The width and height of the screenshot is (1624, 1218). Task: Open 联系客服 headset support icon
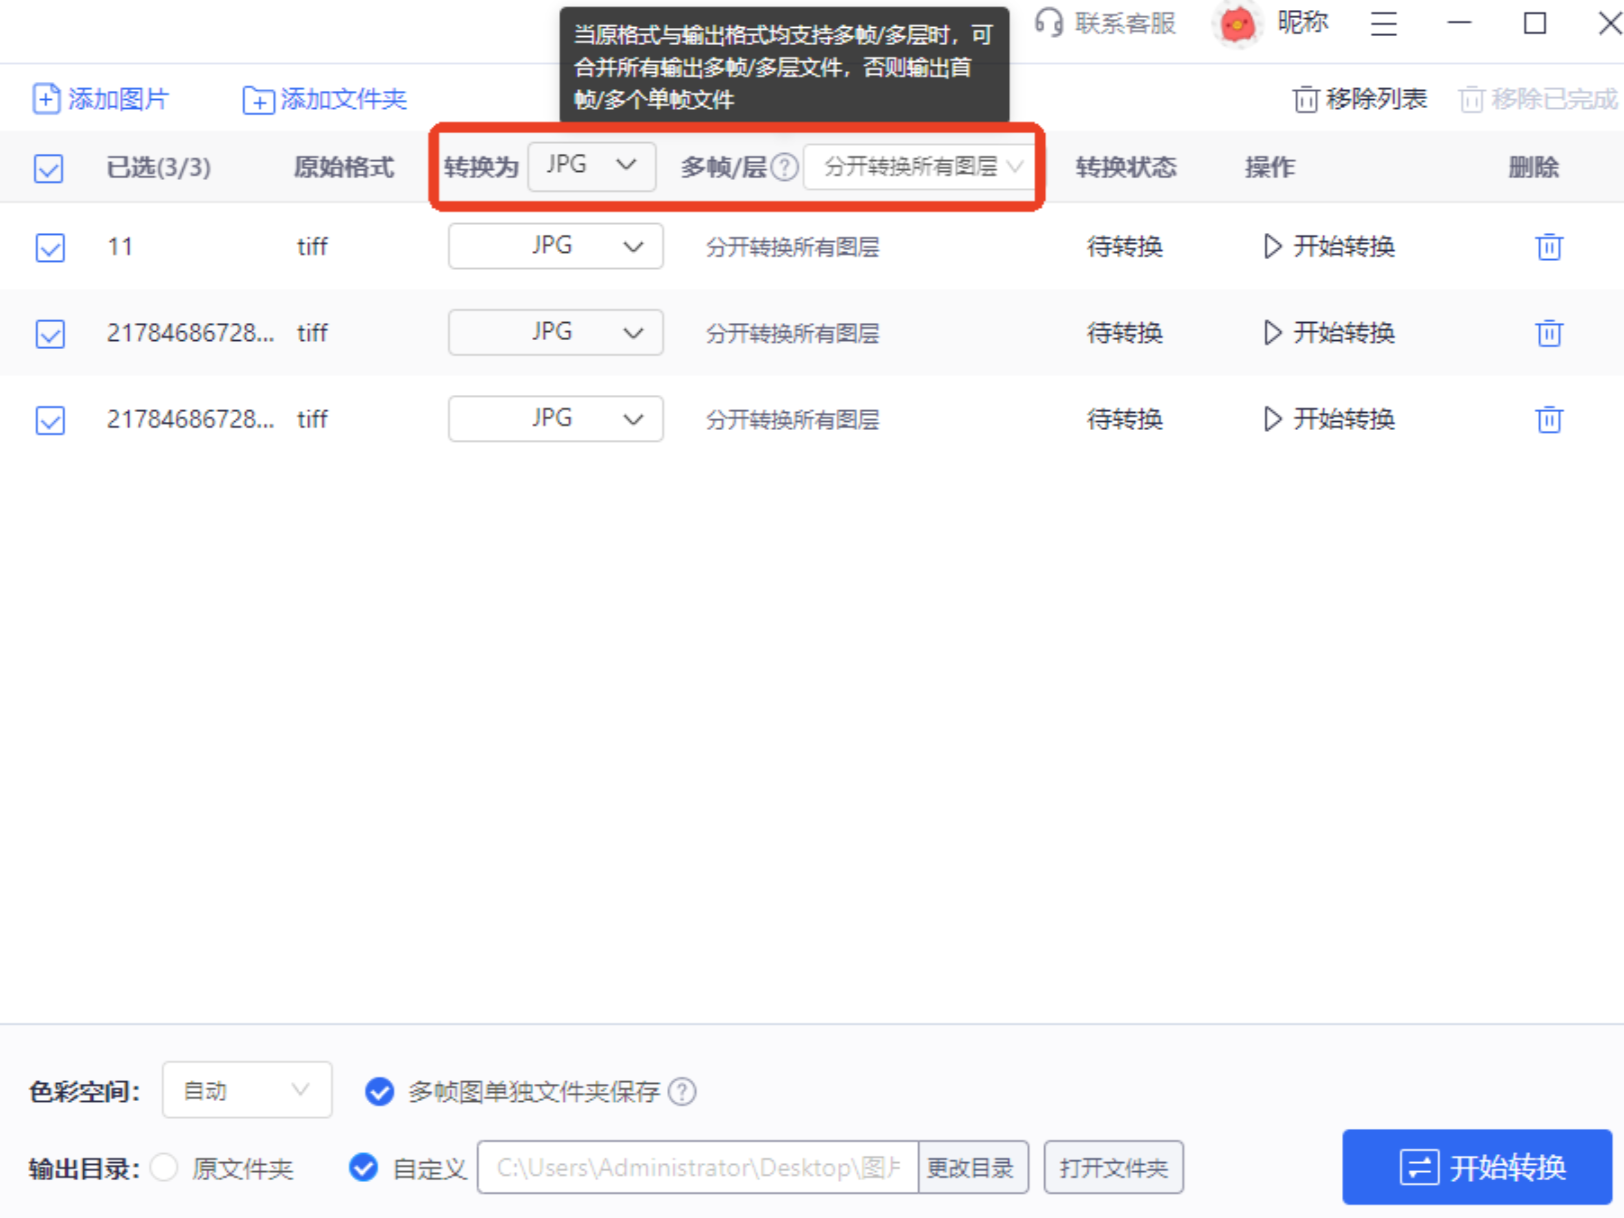coord(1049,22)
